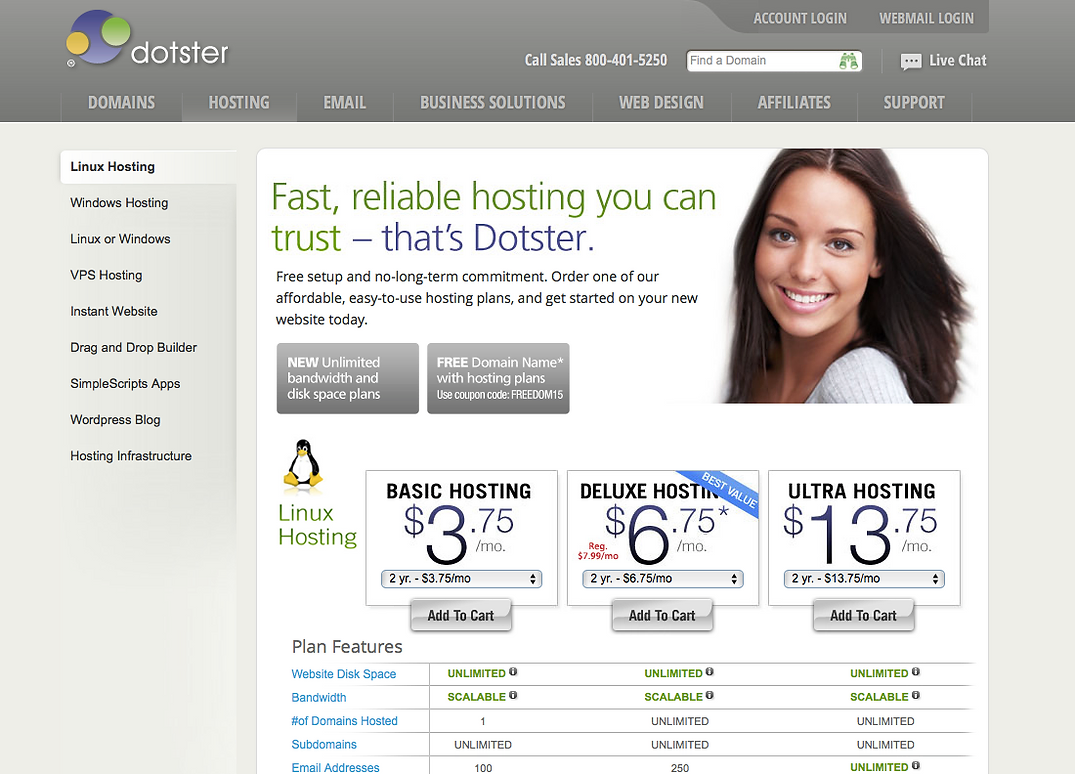Viewport: 1075px width, 774px height.
Task: Click the Basic plan email addresses value 100
Action: [x=483, y=768]
